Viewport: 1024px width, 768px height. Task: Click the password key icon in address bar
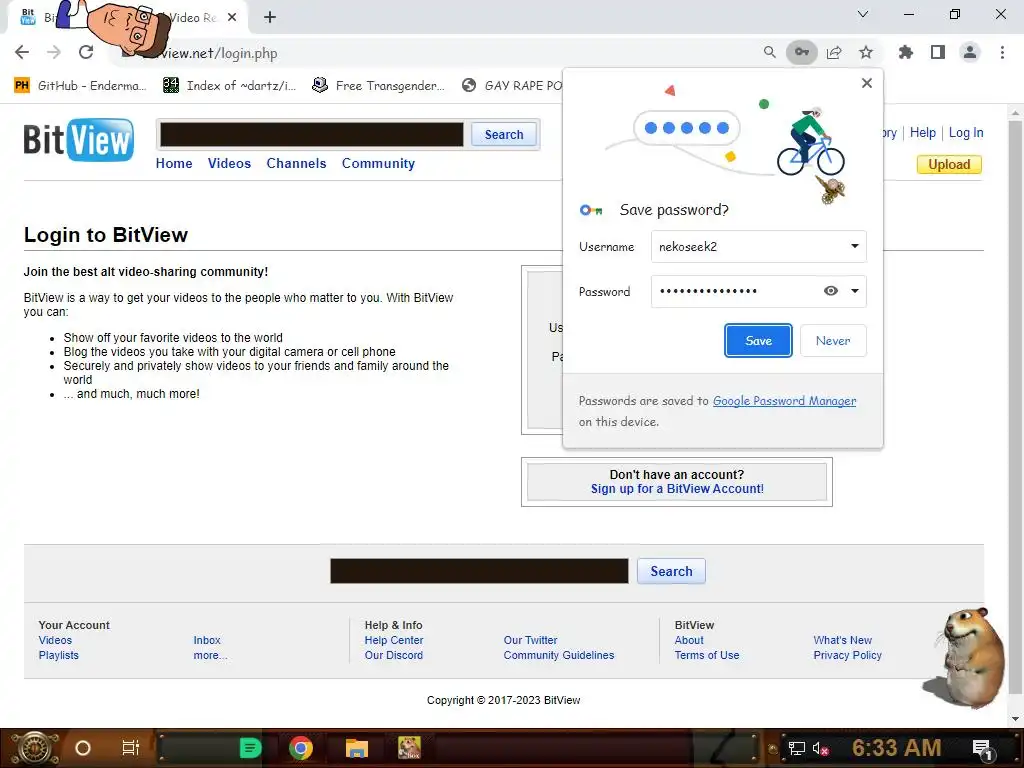point(801,52)
